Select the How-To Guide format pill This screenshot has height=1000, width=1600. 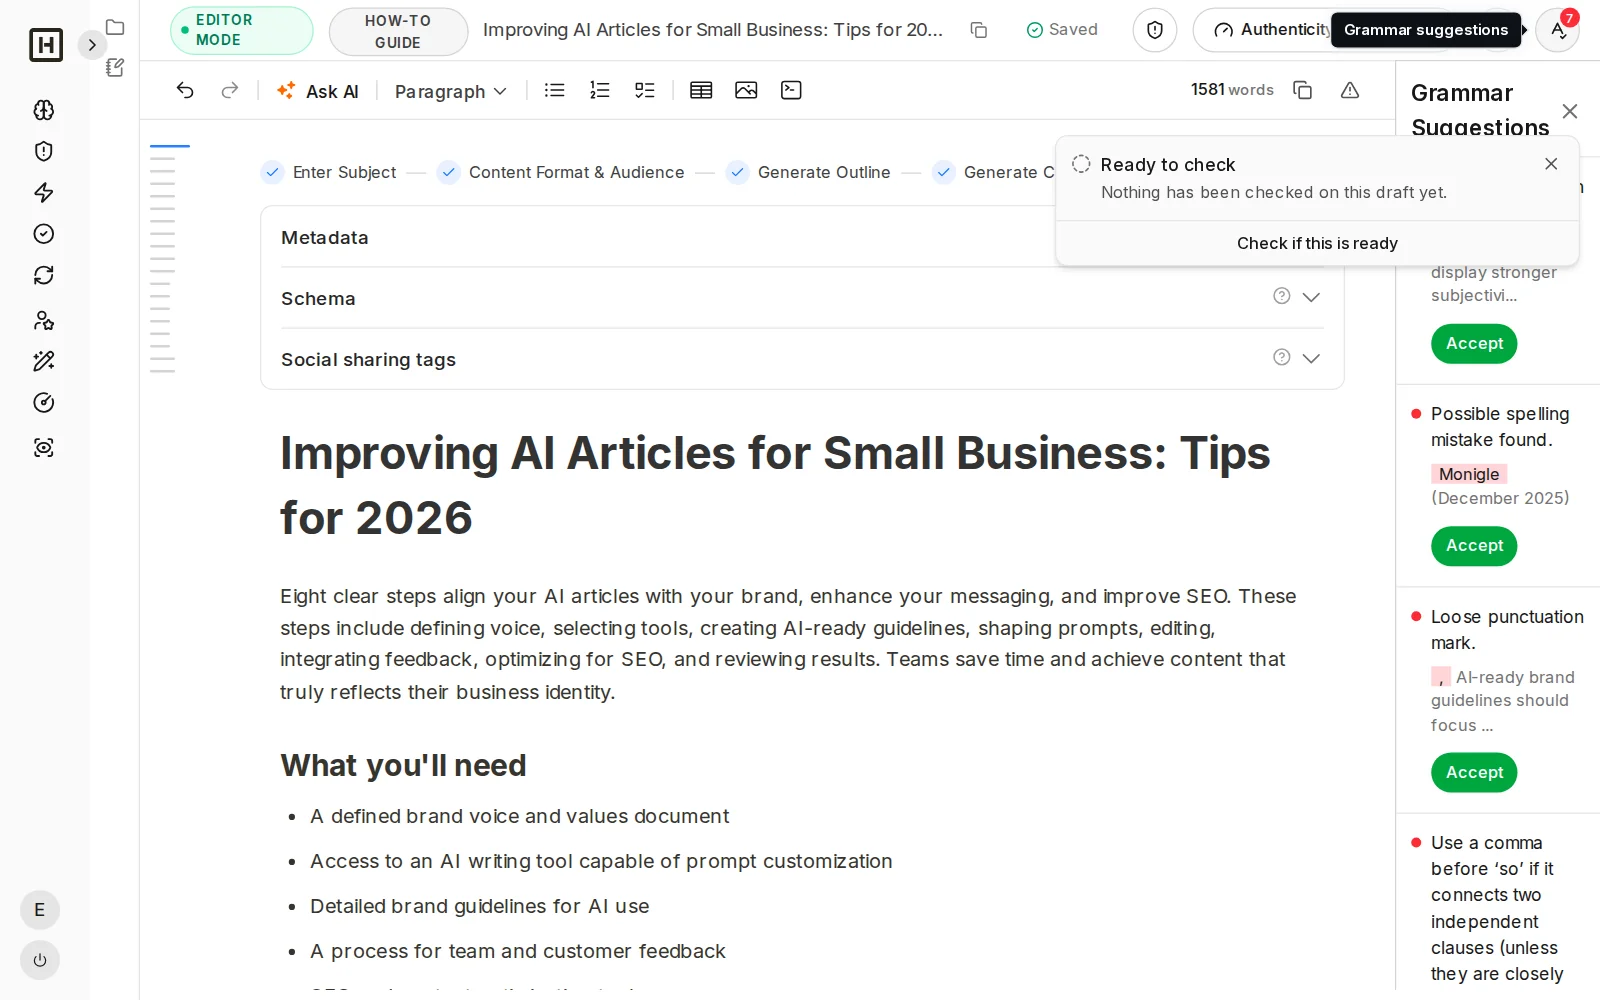point(398,31)
